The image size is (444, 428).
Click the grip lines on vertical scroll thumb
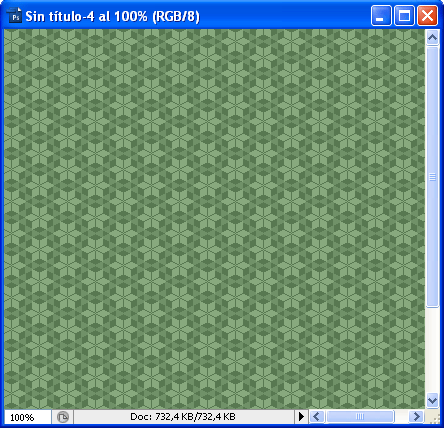pos(432,177)
